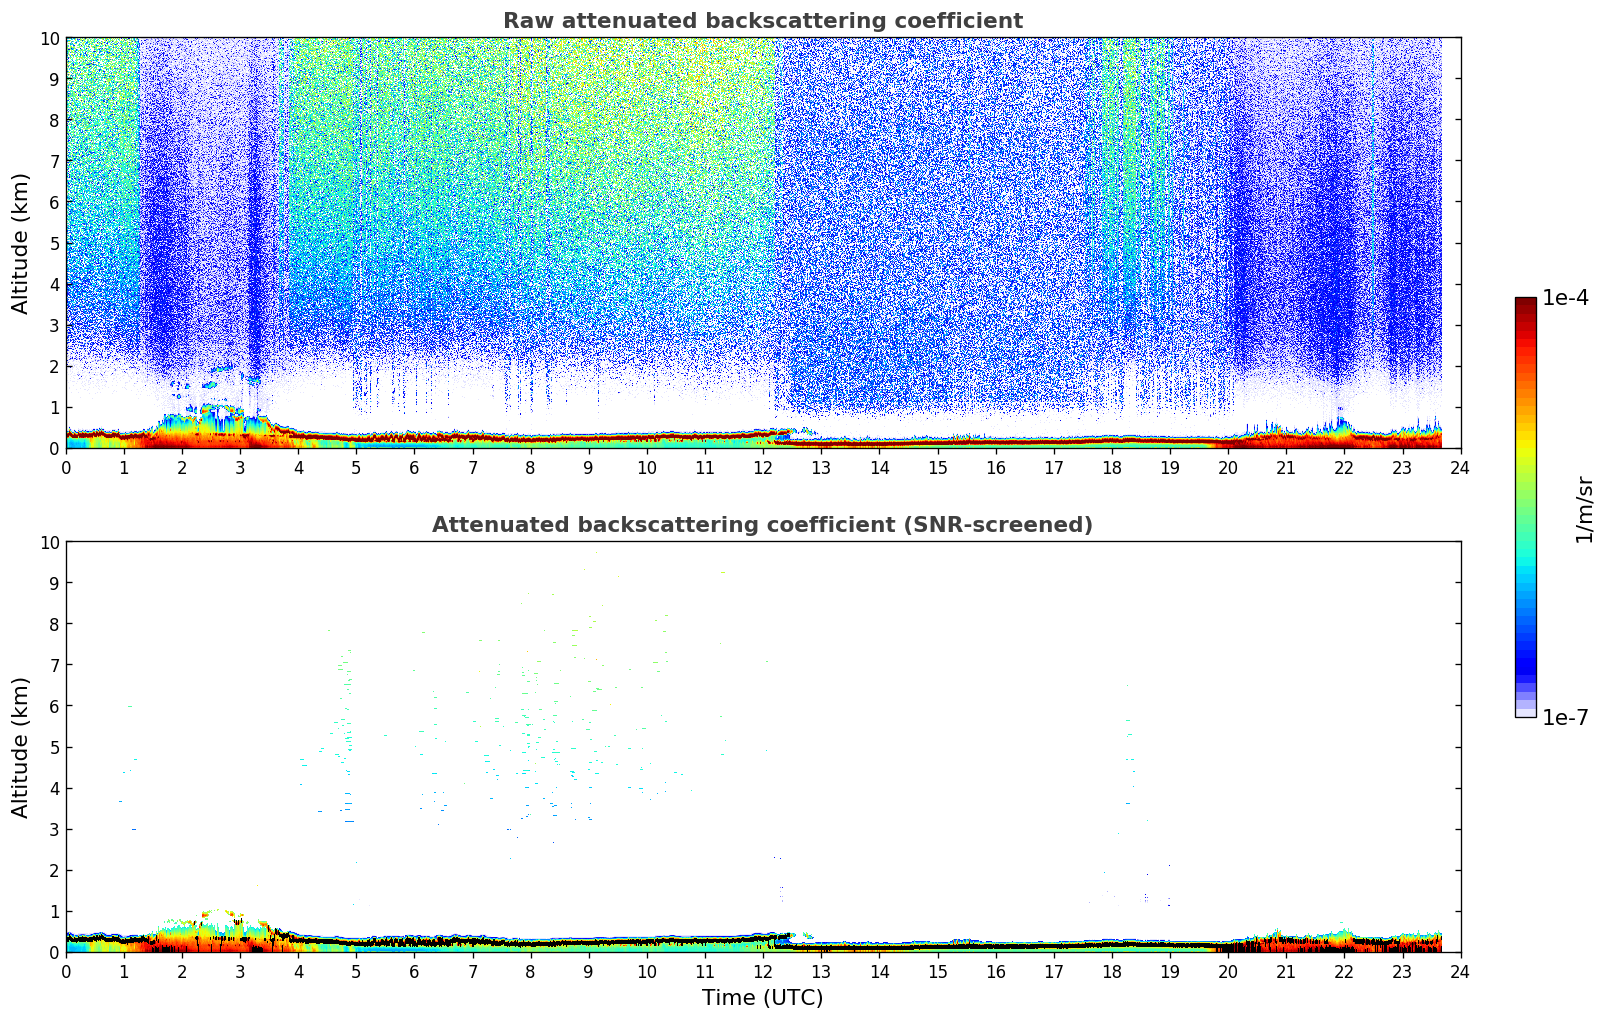Viewport: 1606px width, 1020px height.
Task: Click altitude tick '10' on the raw plot
Action: [x=49, y=38]
